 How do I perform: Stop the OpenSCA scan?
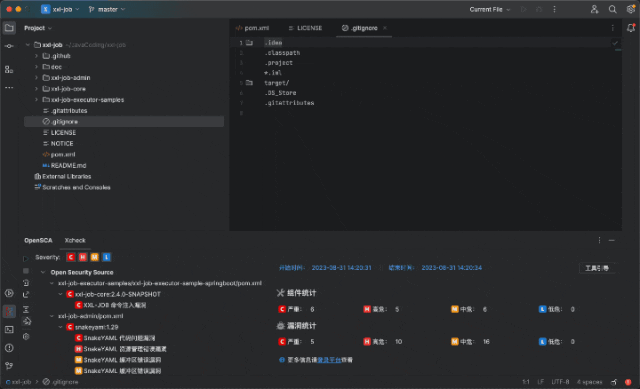[26, 271]
